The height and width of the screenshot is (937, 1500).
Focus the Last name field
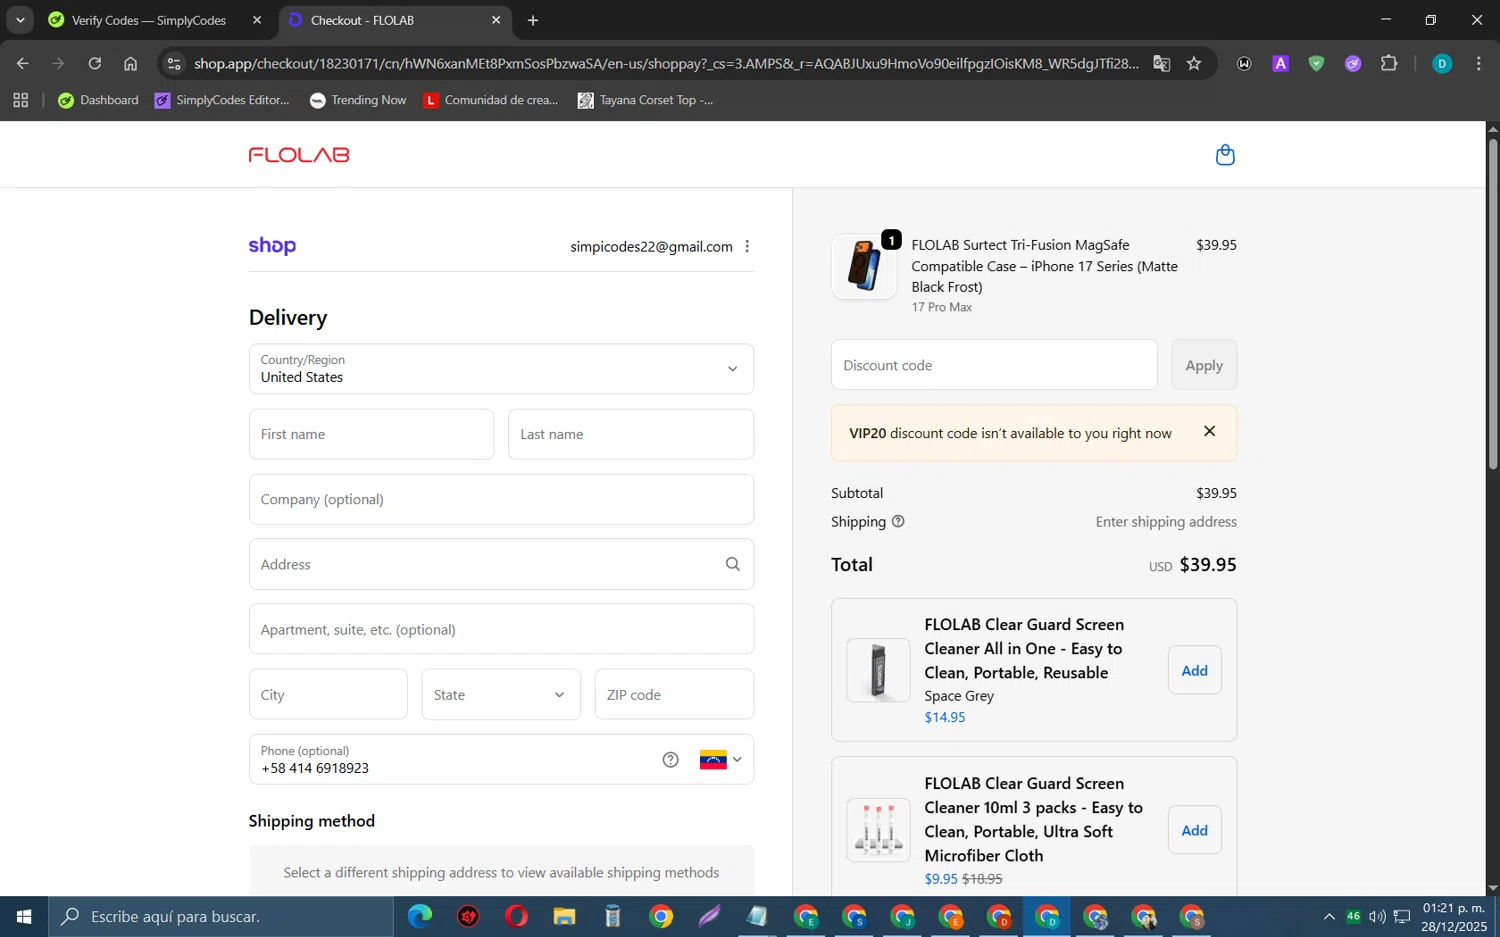(631, 434)
